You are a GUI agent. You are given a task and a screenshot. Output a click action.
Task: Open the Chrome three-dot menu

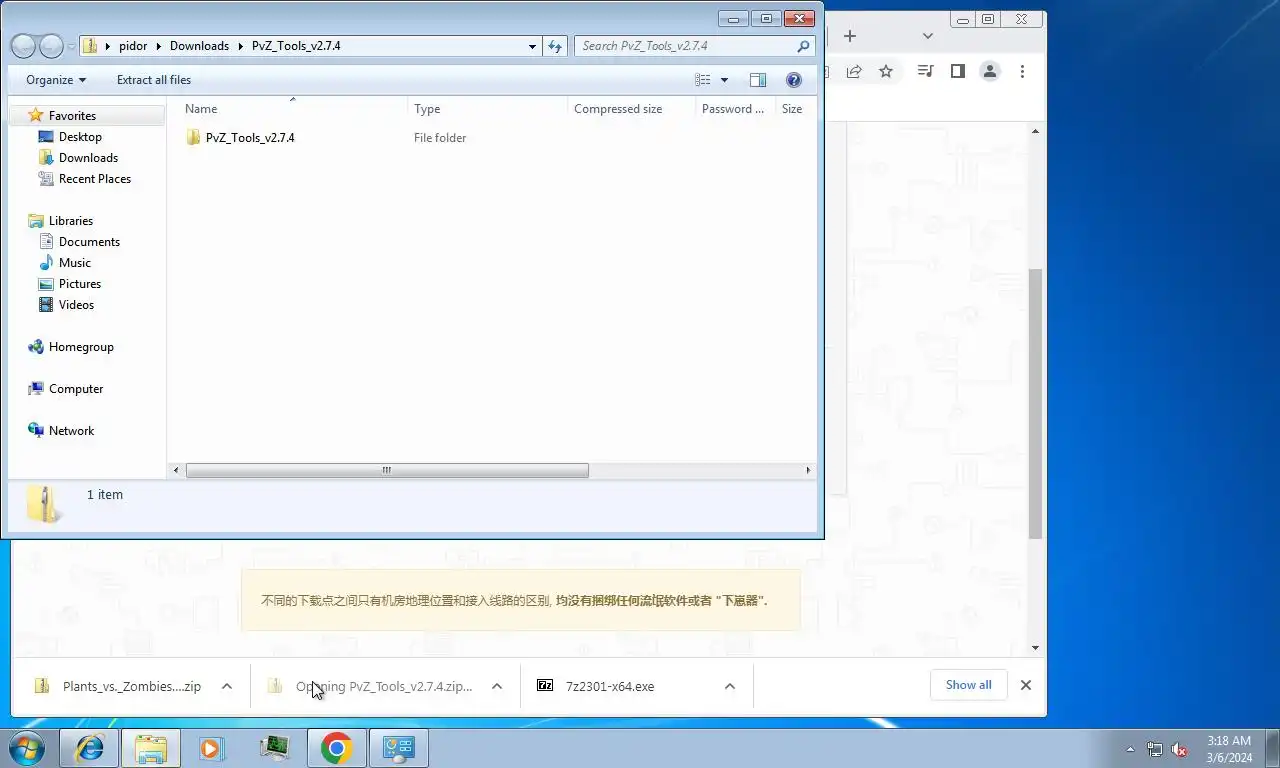[1022, 71]
